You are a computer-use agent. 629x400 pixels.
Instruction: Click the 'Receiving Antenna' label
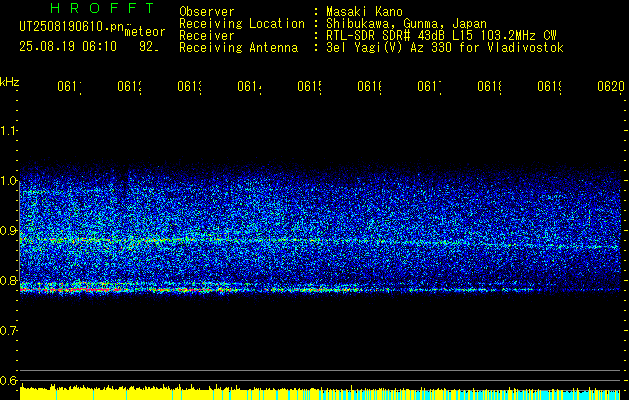[x=238, y=48]
